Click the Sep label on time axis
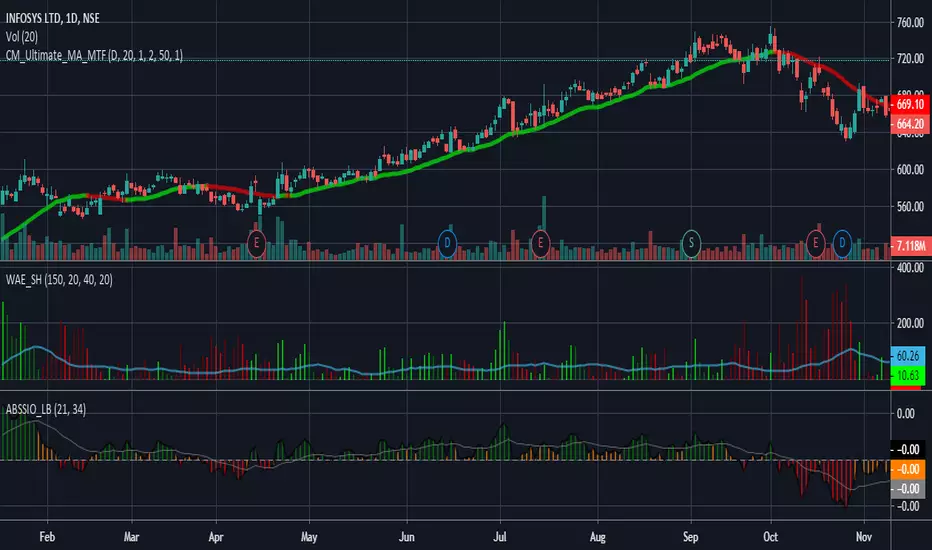The width and height of the screenshot is (932, 550). [691, 537]
